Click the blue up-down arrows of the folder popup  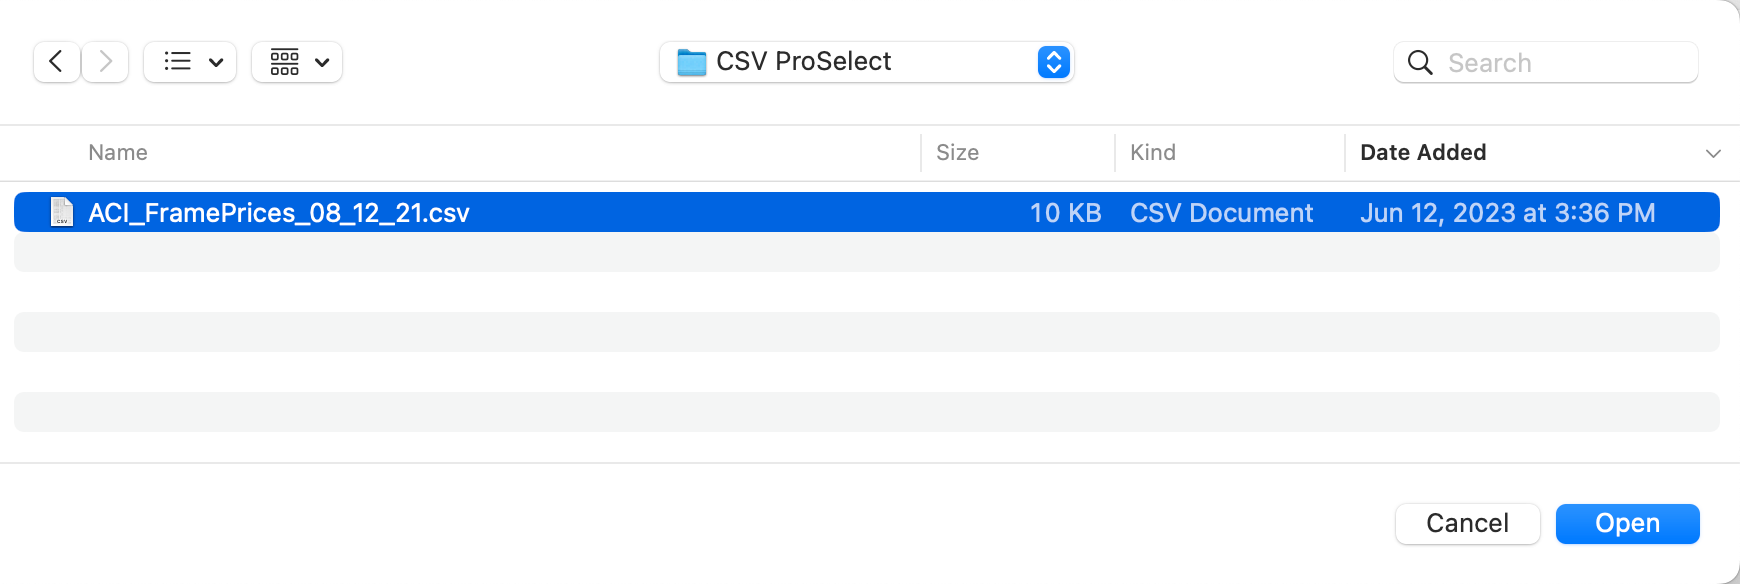1053,62
